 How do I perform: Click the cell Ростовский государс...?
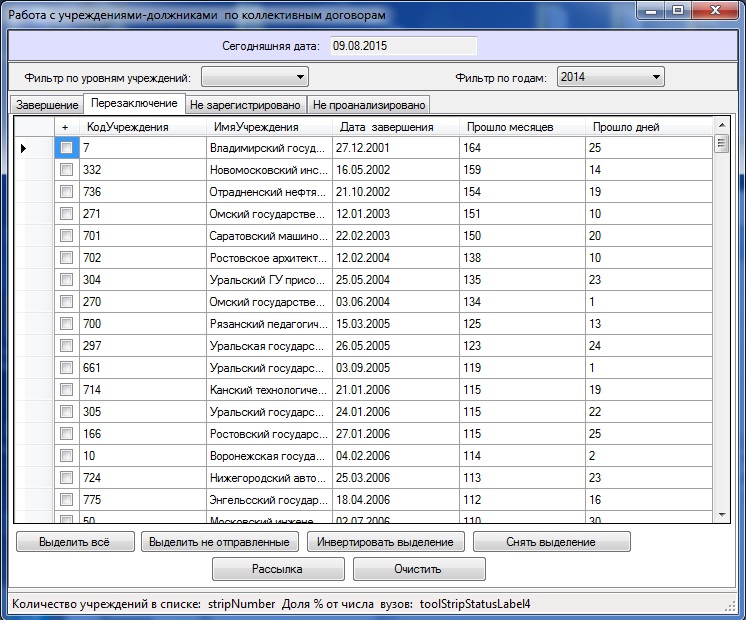(269, 434)
